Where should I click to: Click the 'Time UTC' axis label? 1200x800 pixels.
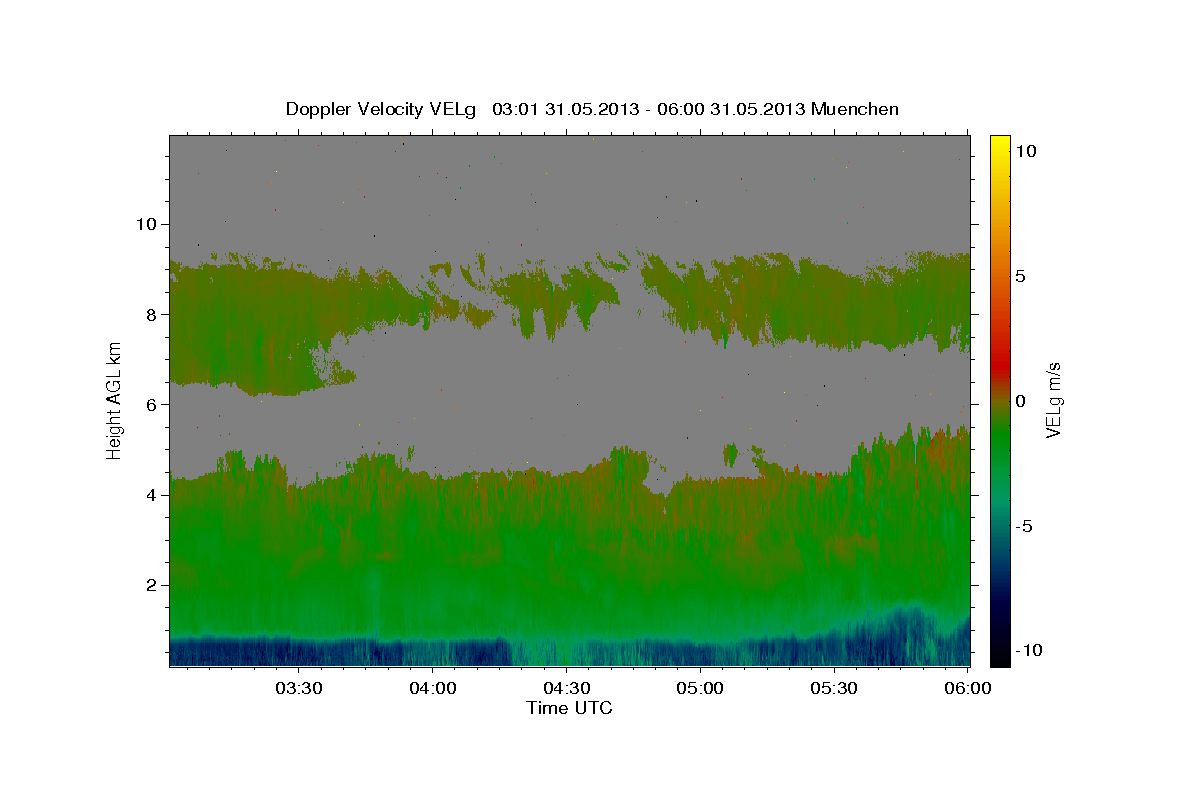click(x=569, y=708)
